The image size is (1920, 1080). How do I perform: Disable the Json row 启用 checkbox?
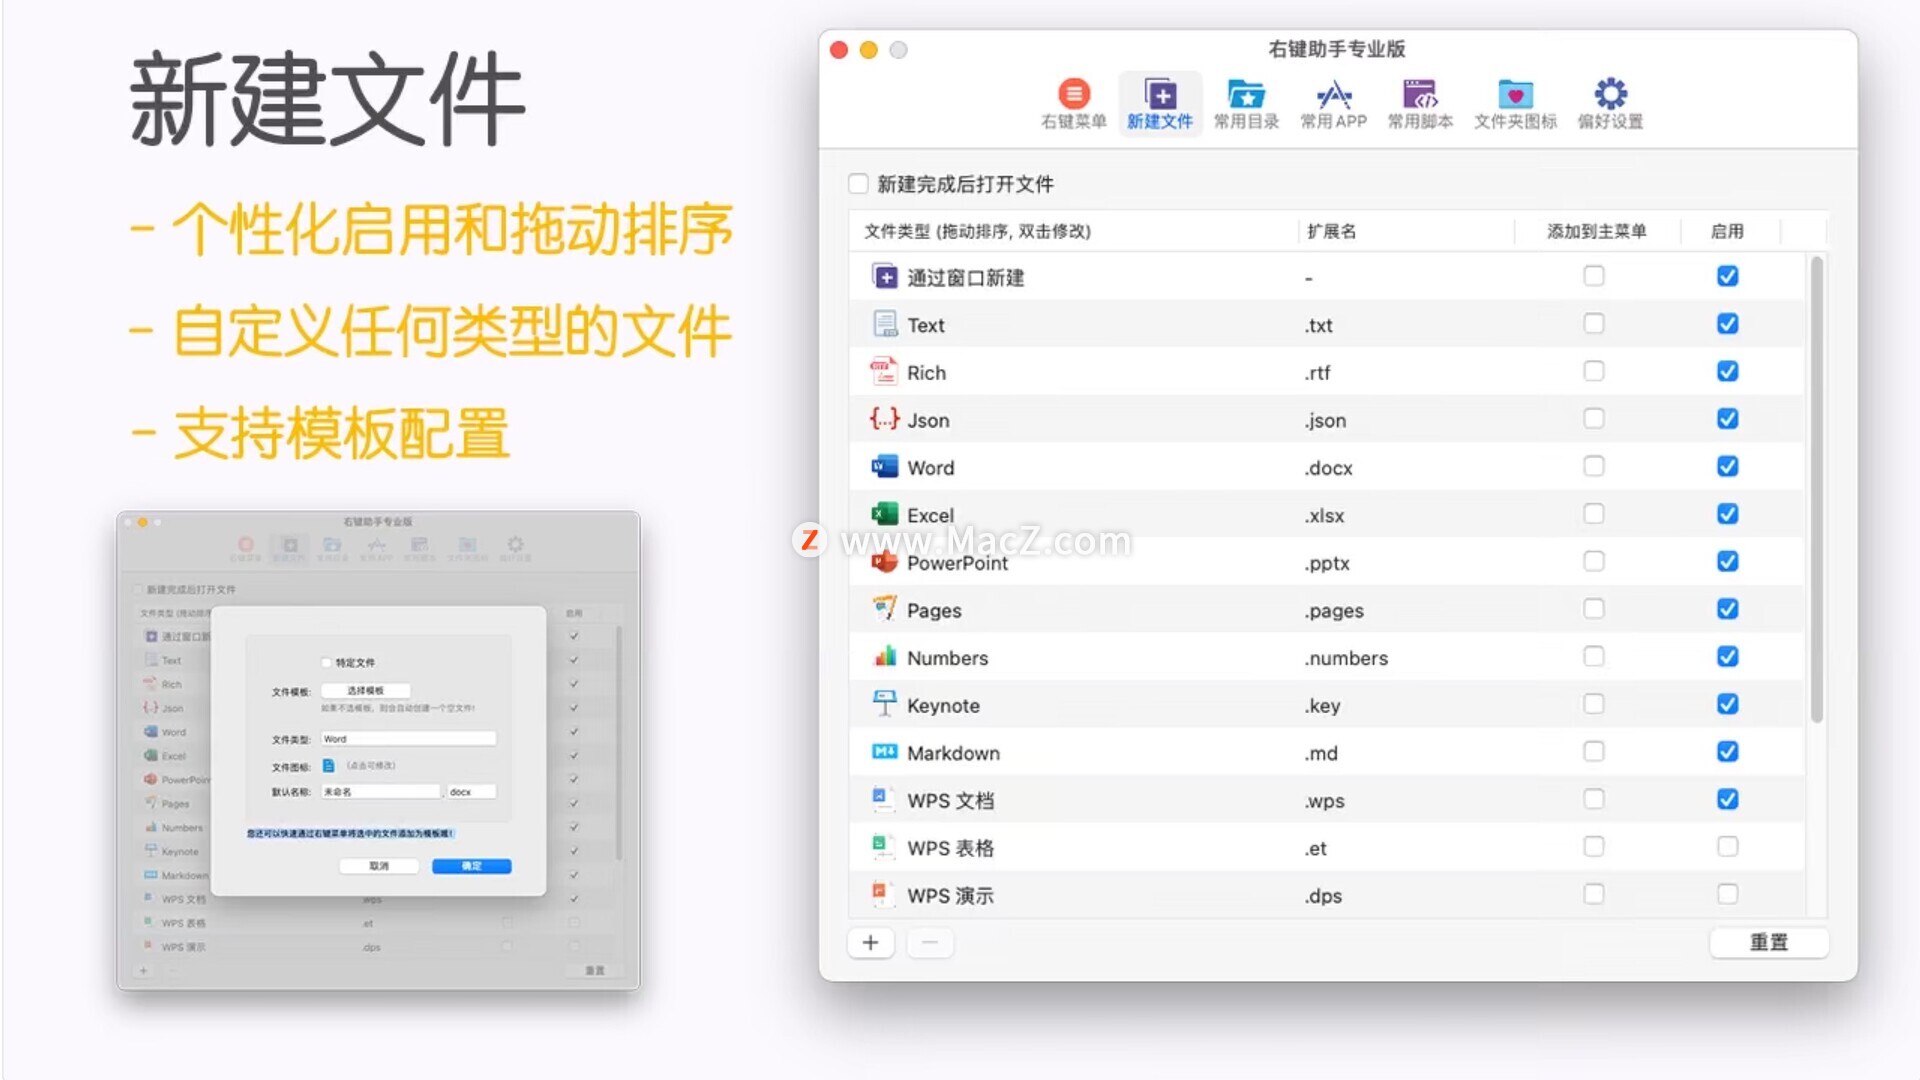1727,419
